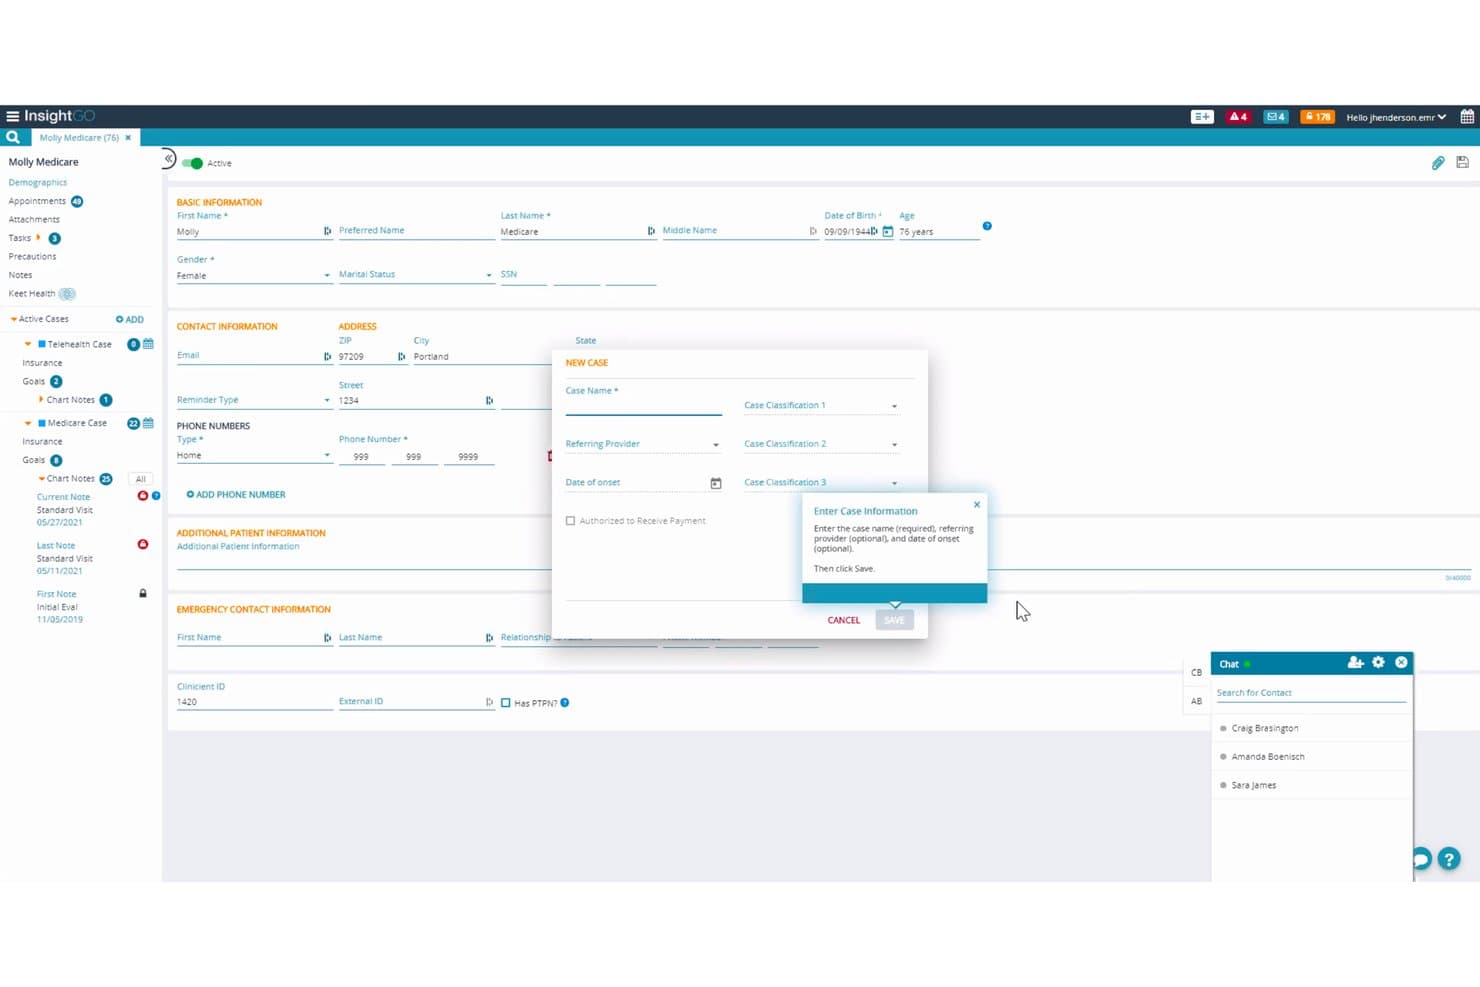Image resolution: width=1480 pixels, height=987 pixels.
Task: Click the white add-list icon in top bar
Action: (x=1202, y=117)
